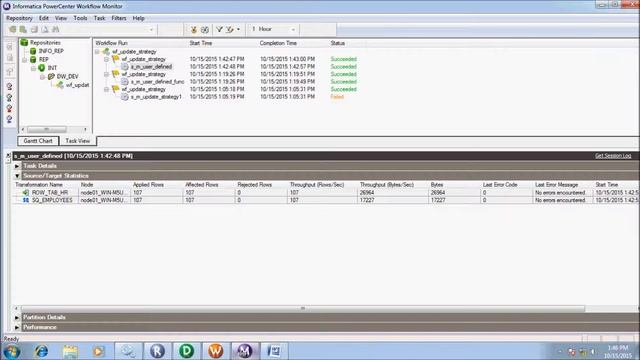
Task: Click the red task icon in the left vertical toolbar
Action: click(9, 109)
